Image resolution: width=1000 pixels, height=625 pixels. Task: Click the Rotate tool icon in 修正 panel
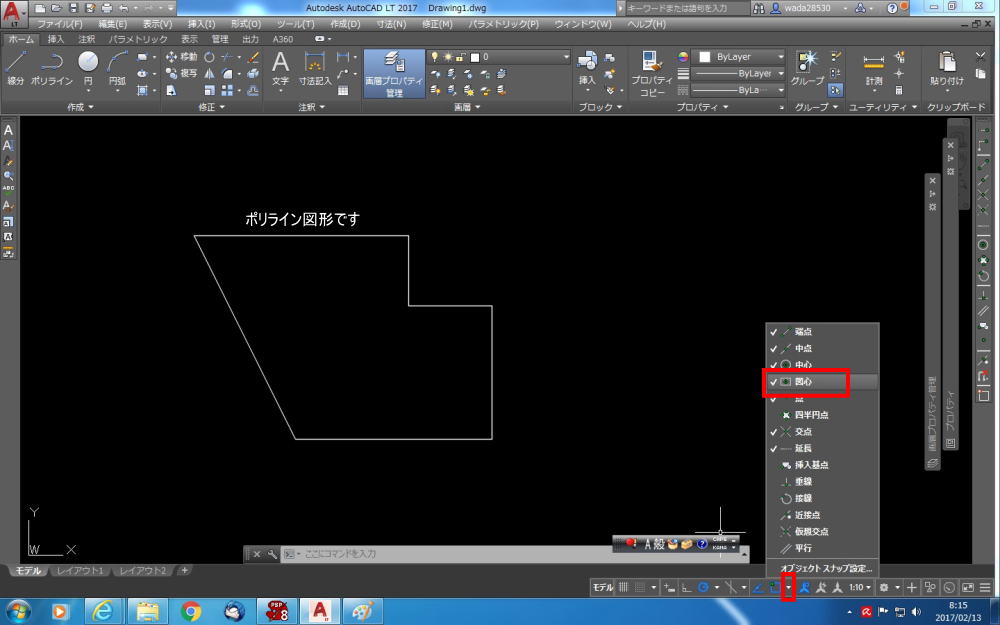(209, 57)
